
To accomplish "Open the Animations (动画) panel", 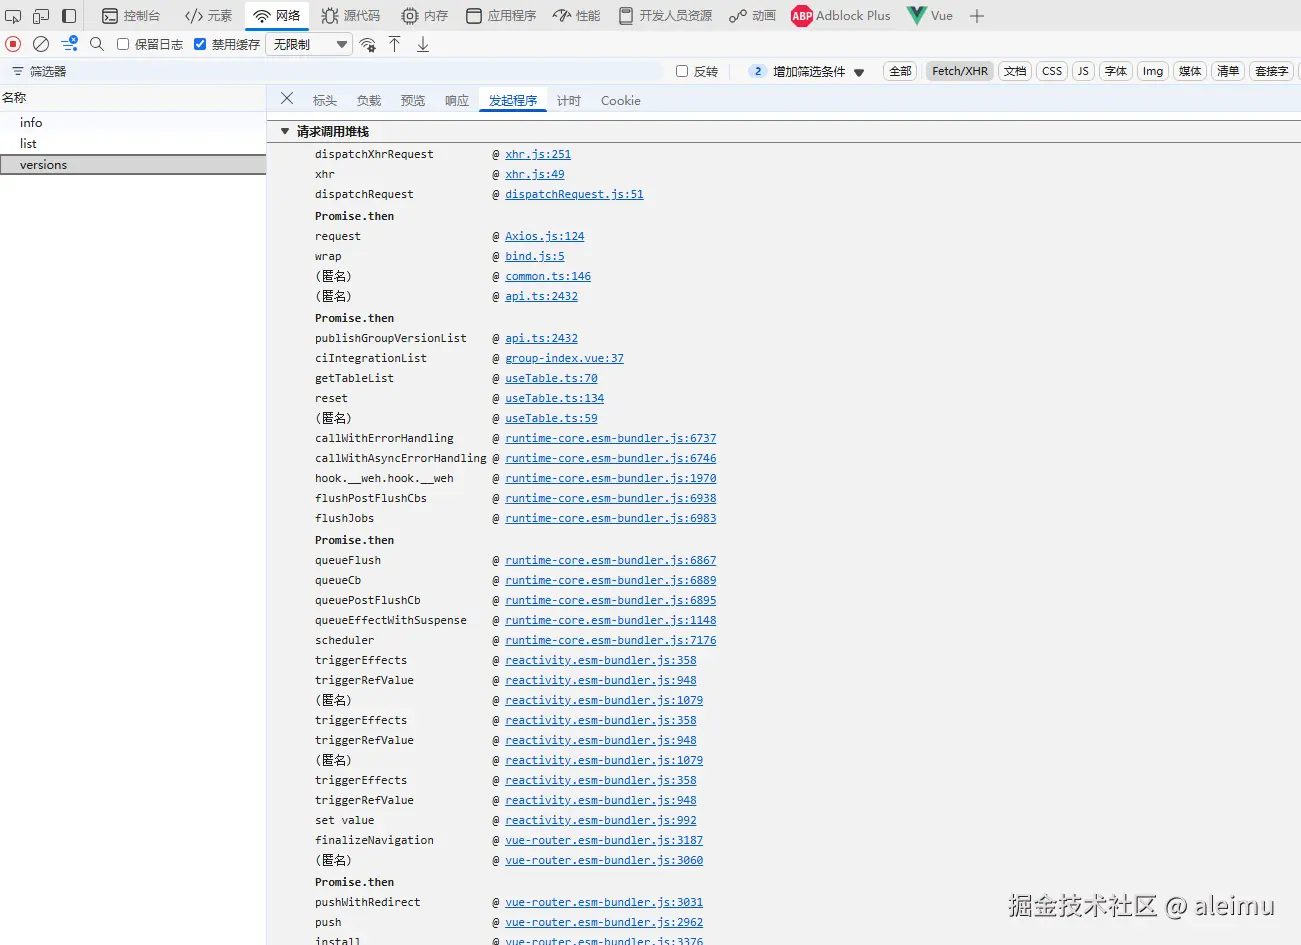I will click(752, 16).
